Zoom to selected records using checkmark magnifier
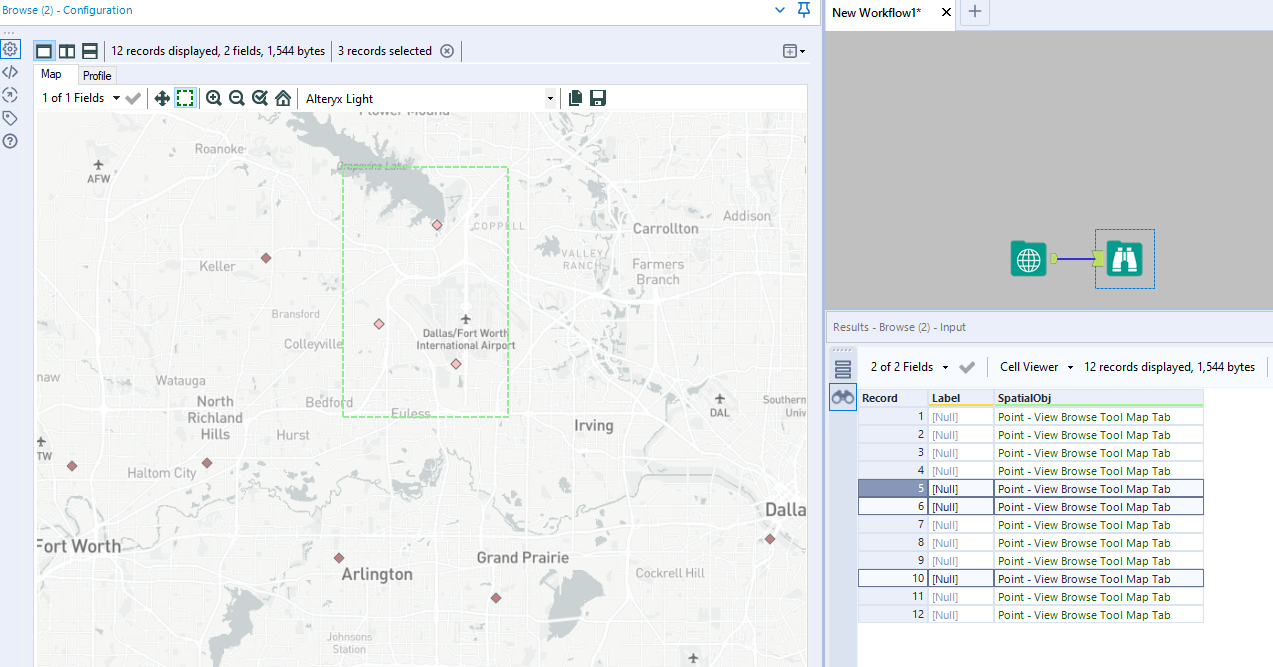This screenshot has width=1273, height=667. (259, 97)
